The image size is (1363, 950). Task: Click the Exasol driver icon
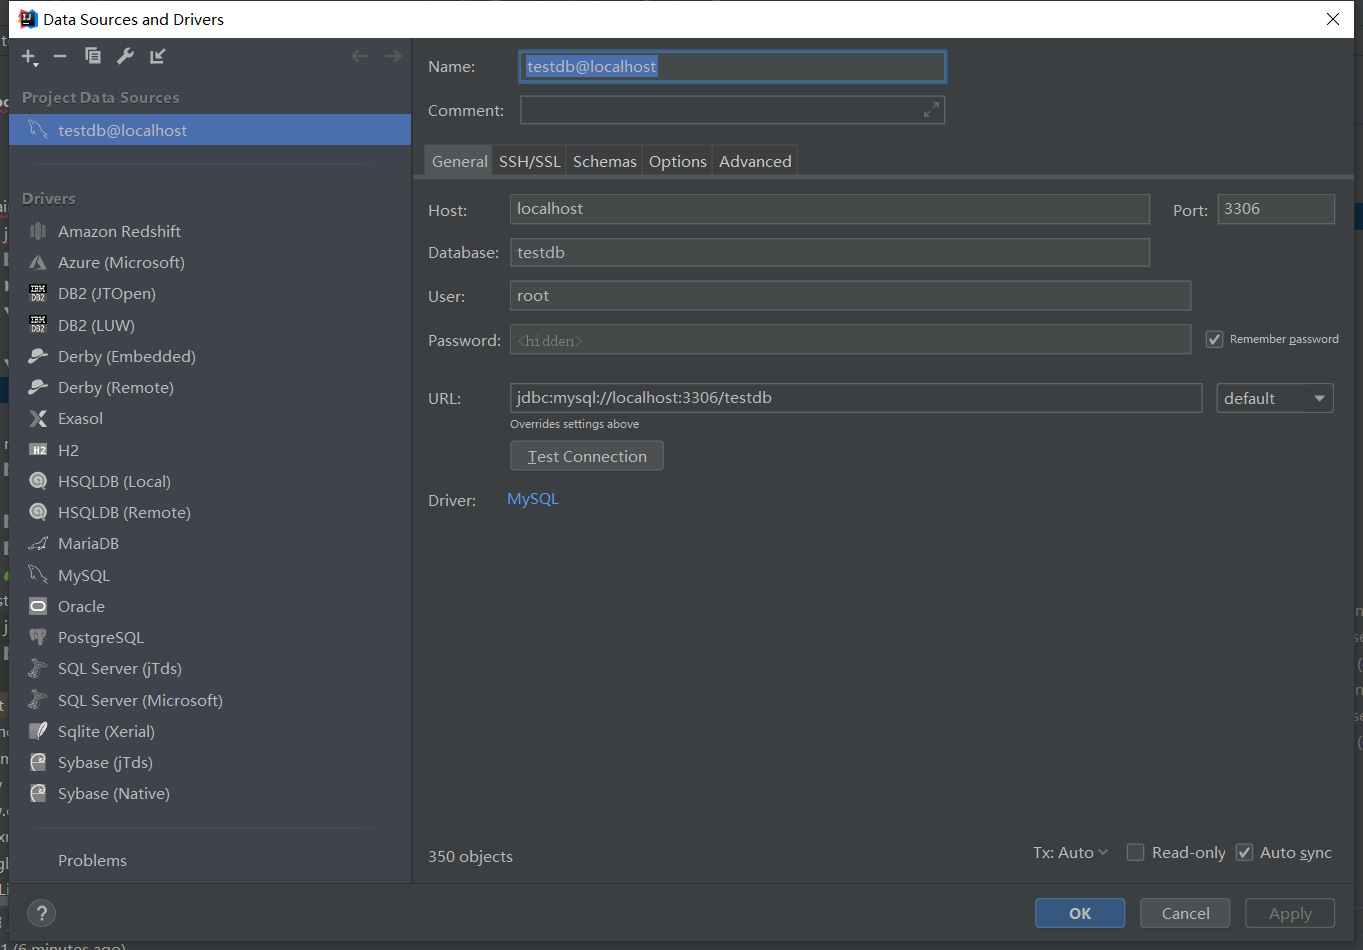click(x=38, y=419)
